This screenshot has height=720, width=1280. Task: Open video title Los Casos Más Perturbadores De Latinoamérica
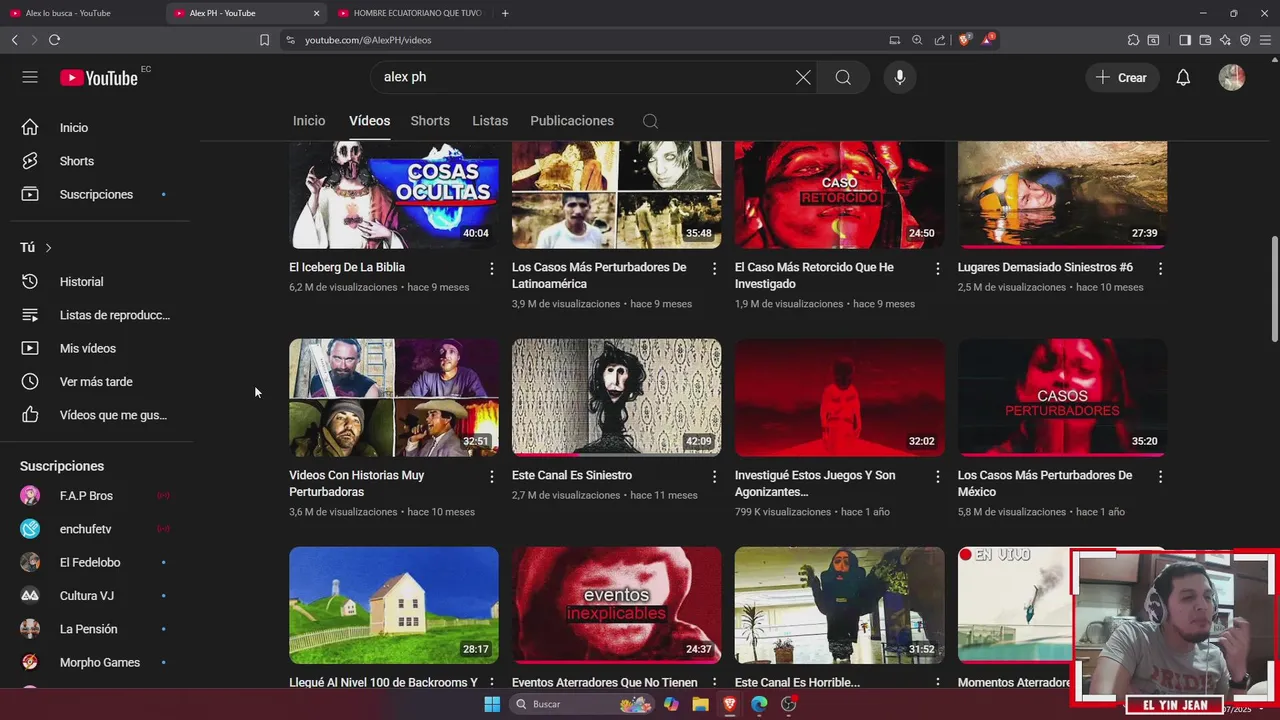click(599, 276)
